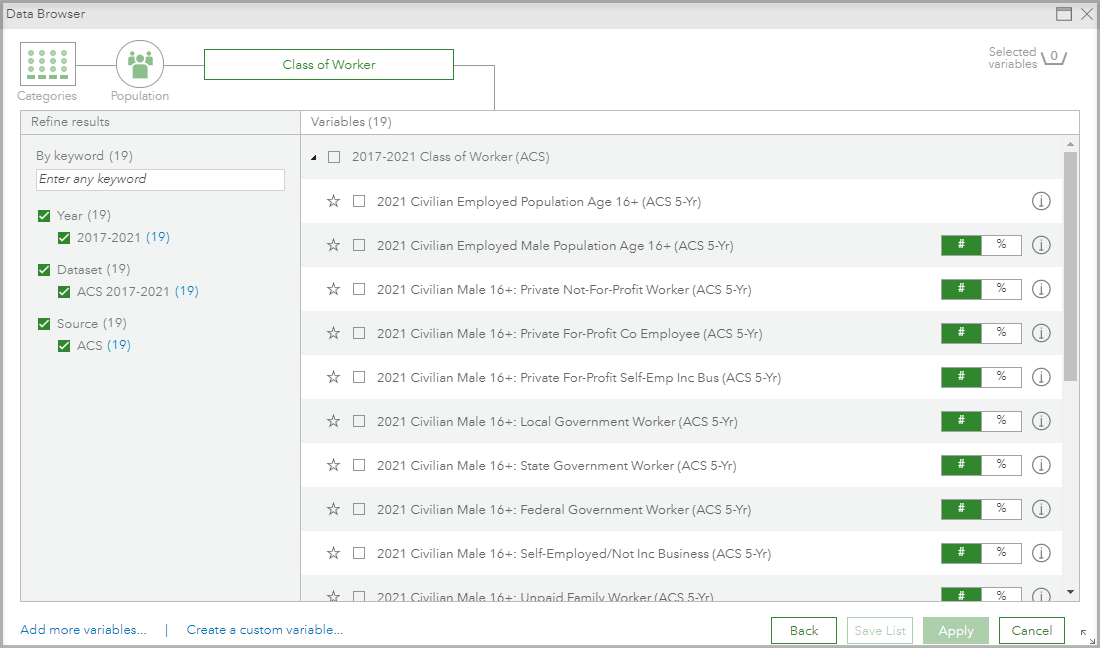Star the Private Not-For-Profit Worker variable
The image size is (1100, 648).
[333, 289]
